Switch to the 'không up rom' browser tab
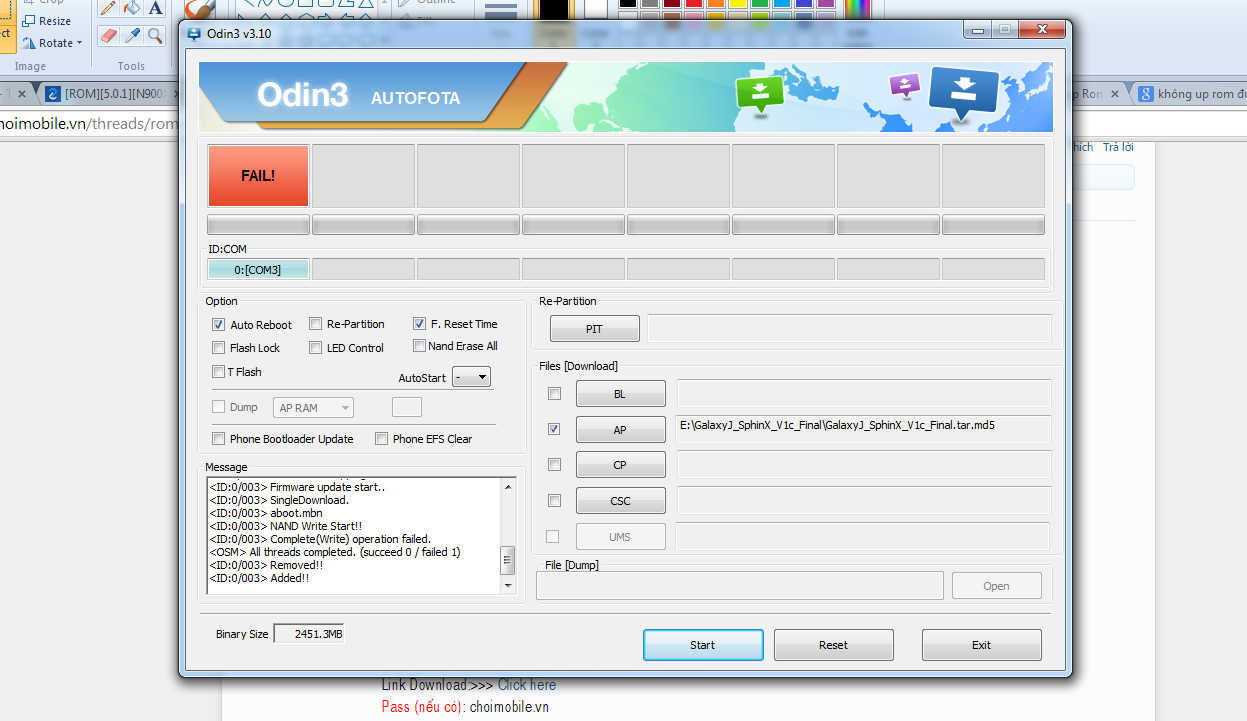Screen dimensions: 1247x721 [1190, 94]
